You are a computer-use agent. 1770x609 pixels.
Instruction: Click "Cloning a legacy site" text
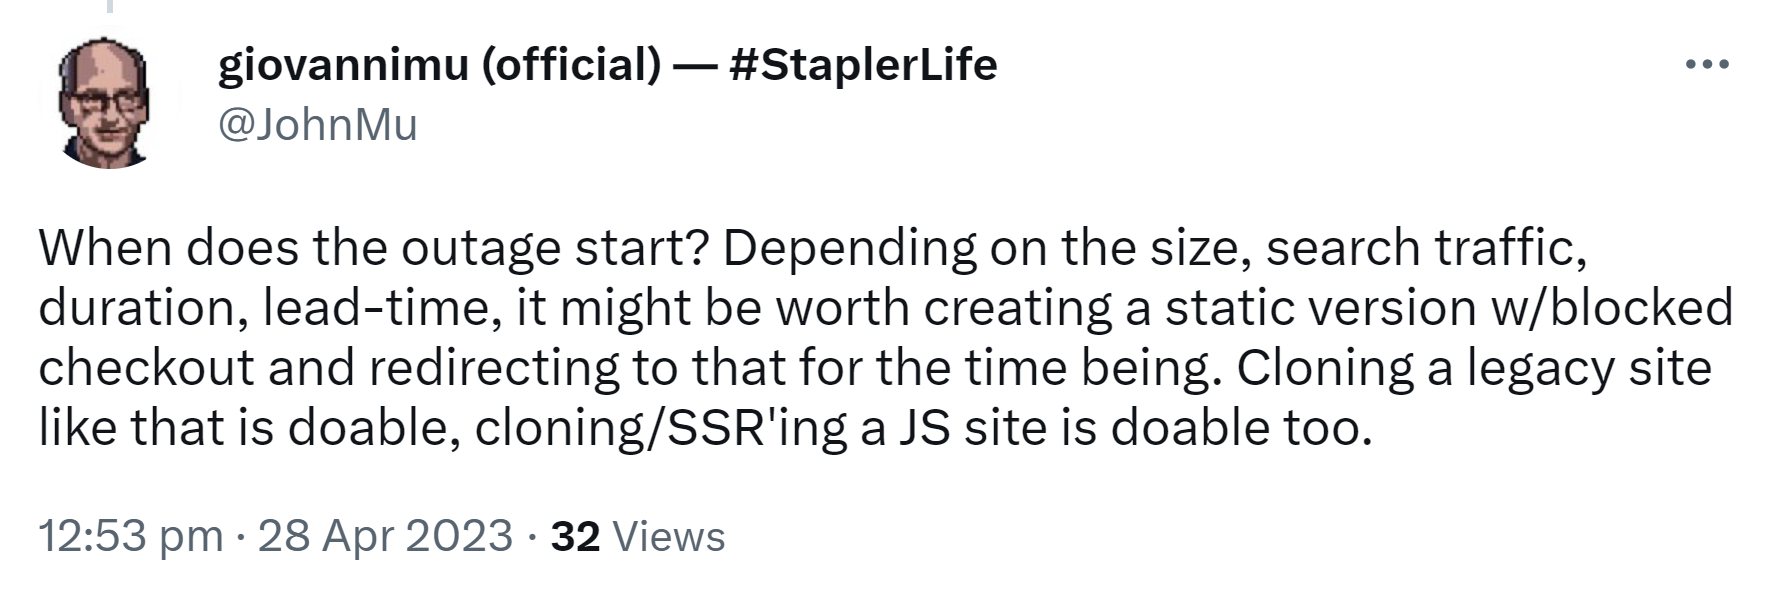[x=1474, y=368]
